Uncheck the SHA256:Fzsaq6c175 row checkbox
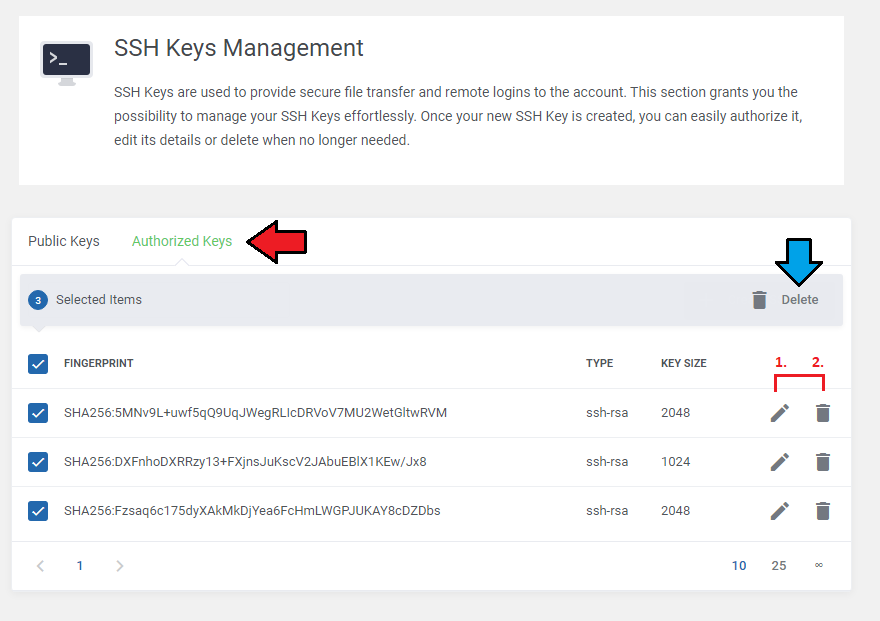 coord(38,511)
